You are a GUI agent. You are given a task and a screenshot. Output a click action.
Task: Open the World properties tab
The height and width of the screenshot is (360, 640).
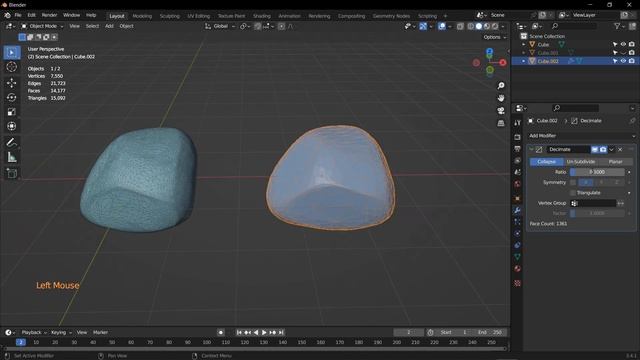[x=518, y=184]
